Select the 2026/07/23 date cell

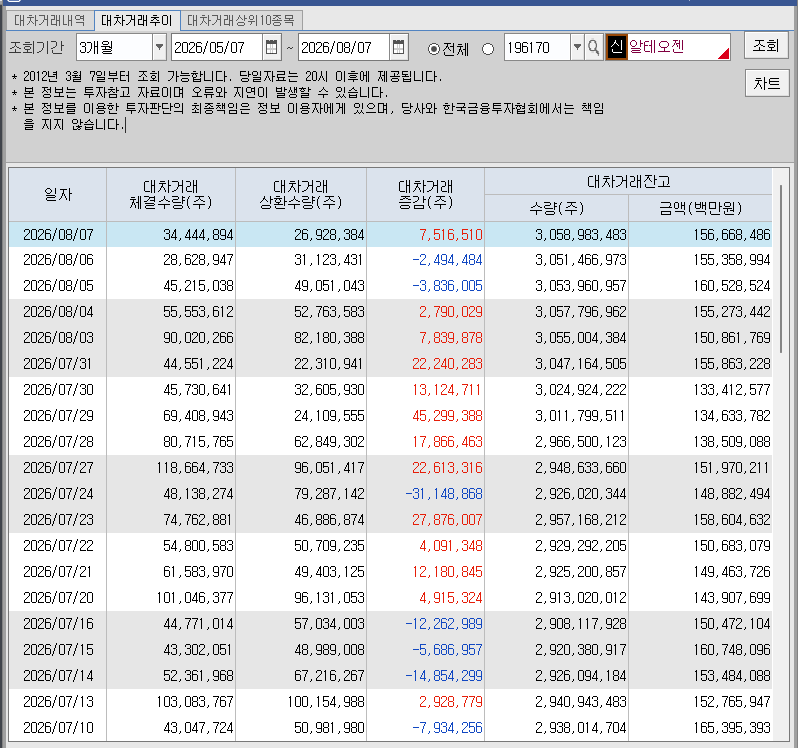click(x=58, y=520)
